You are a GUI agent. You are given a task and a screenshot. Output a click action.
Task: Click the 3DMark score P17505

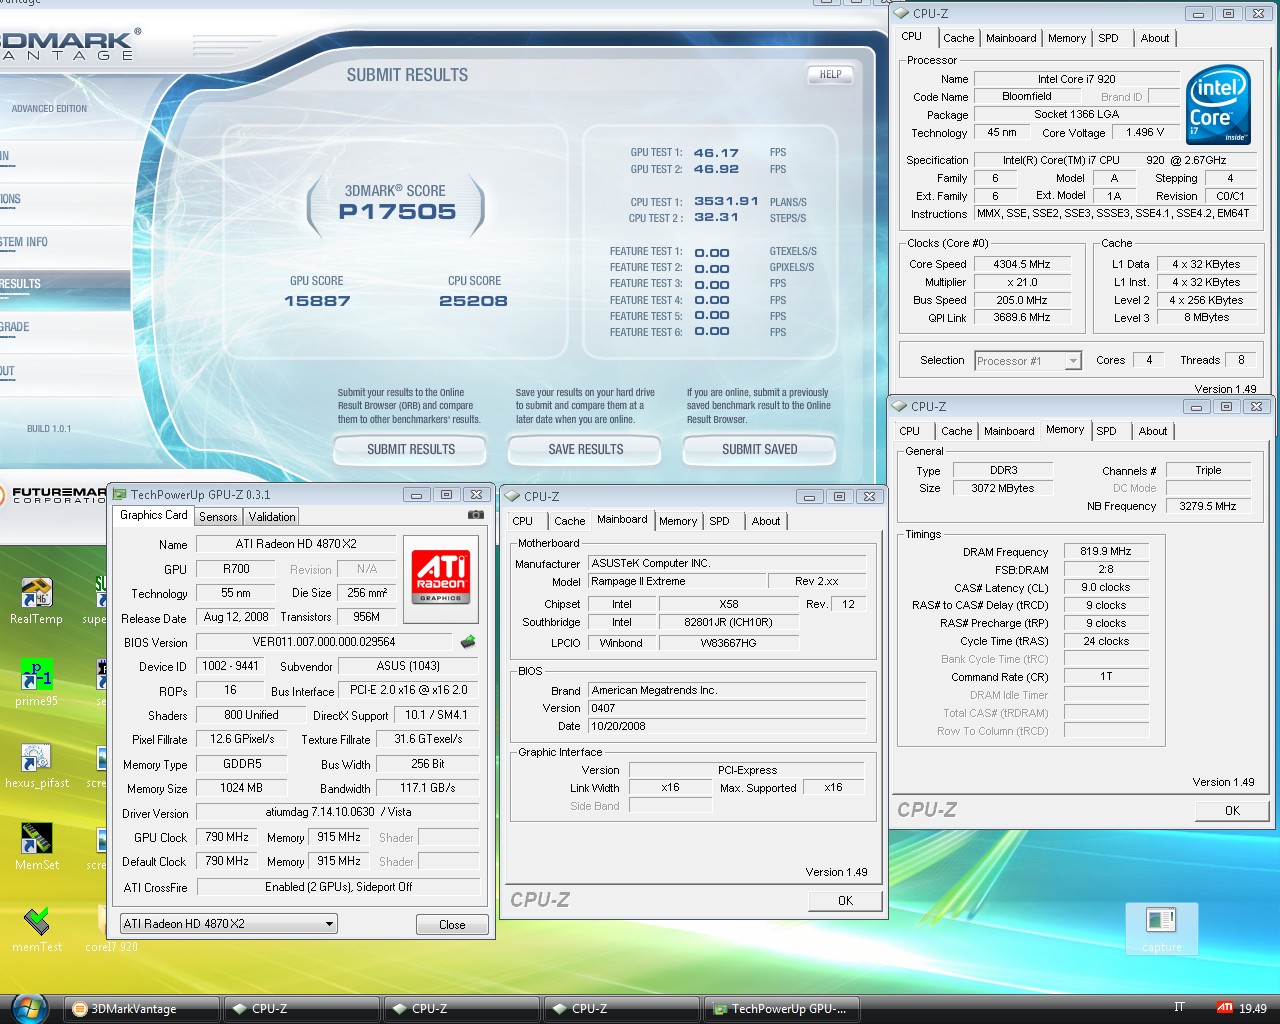pos(397,212)
